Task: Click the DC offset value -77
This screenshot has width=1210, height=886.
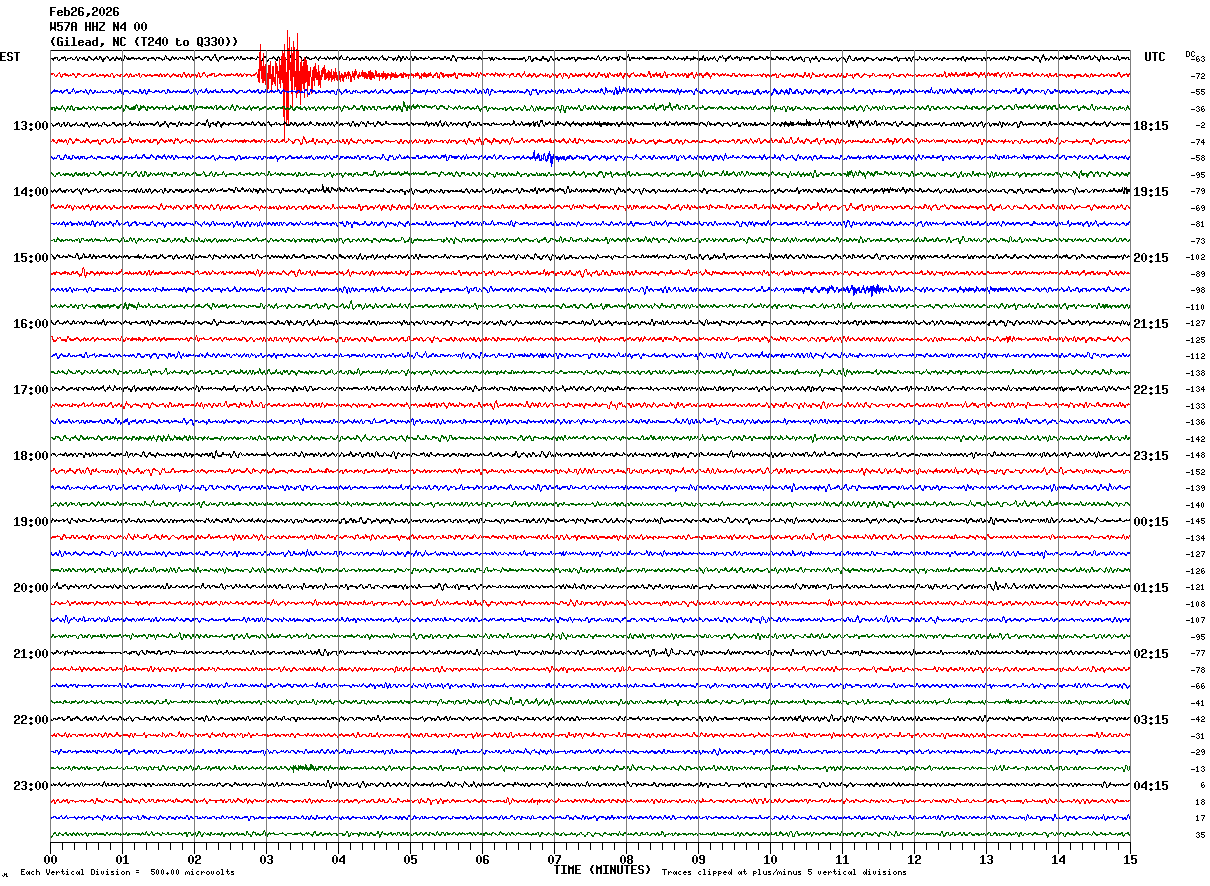Action: click(1198, 654)
